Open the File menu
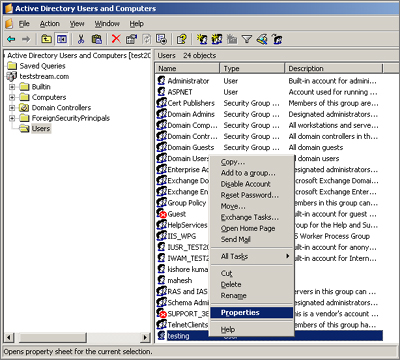This screenshot has height=360, width=400. tap(24, 24)
